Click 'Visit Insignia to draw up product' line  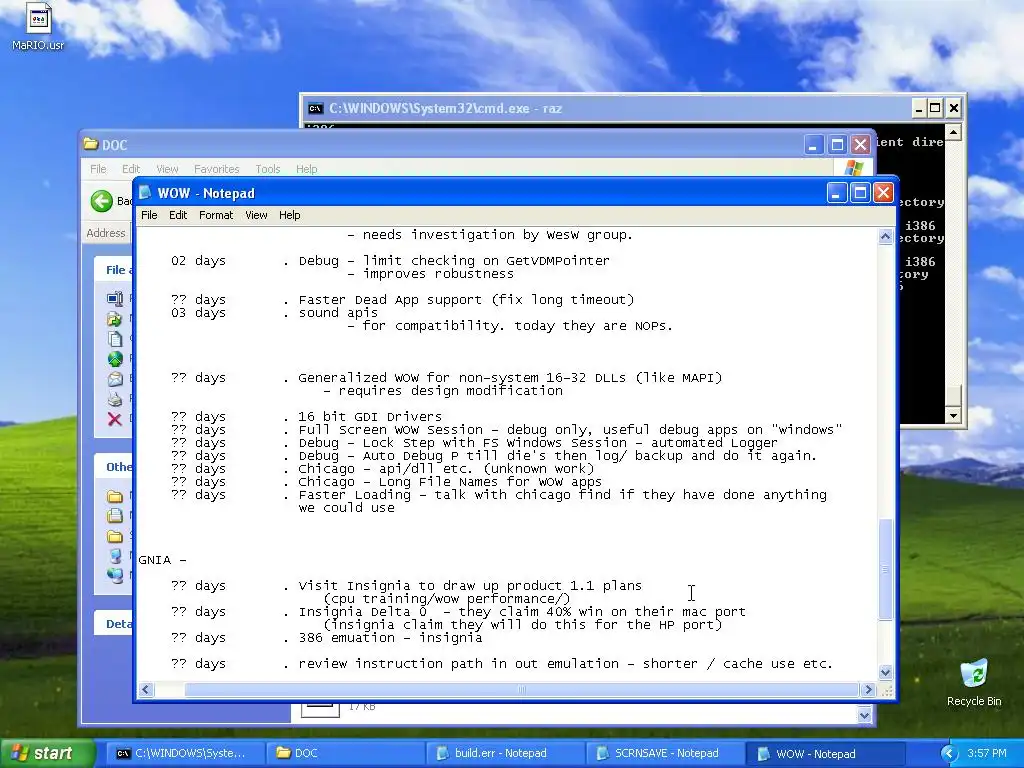[x=470, y=586]
